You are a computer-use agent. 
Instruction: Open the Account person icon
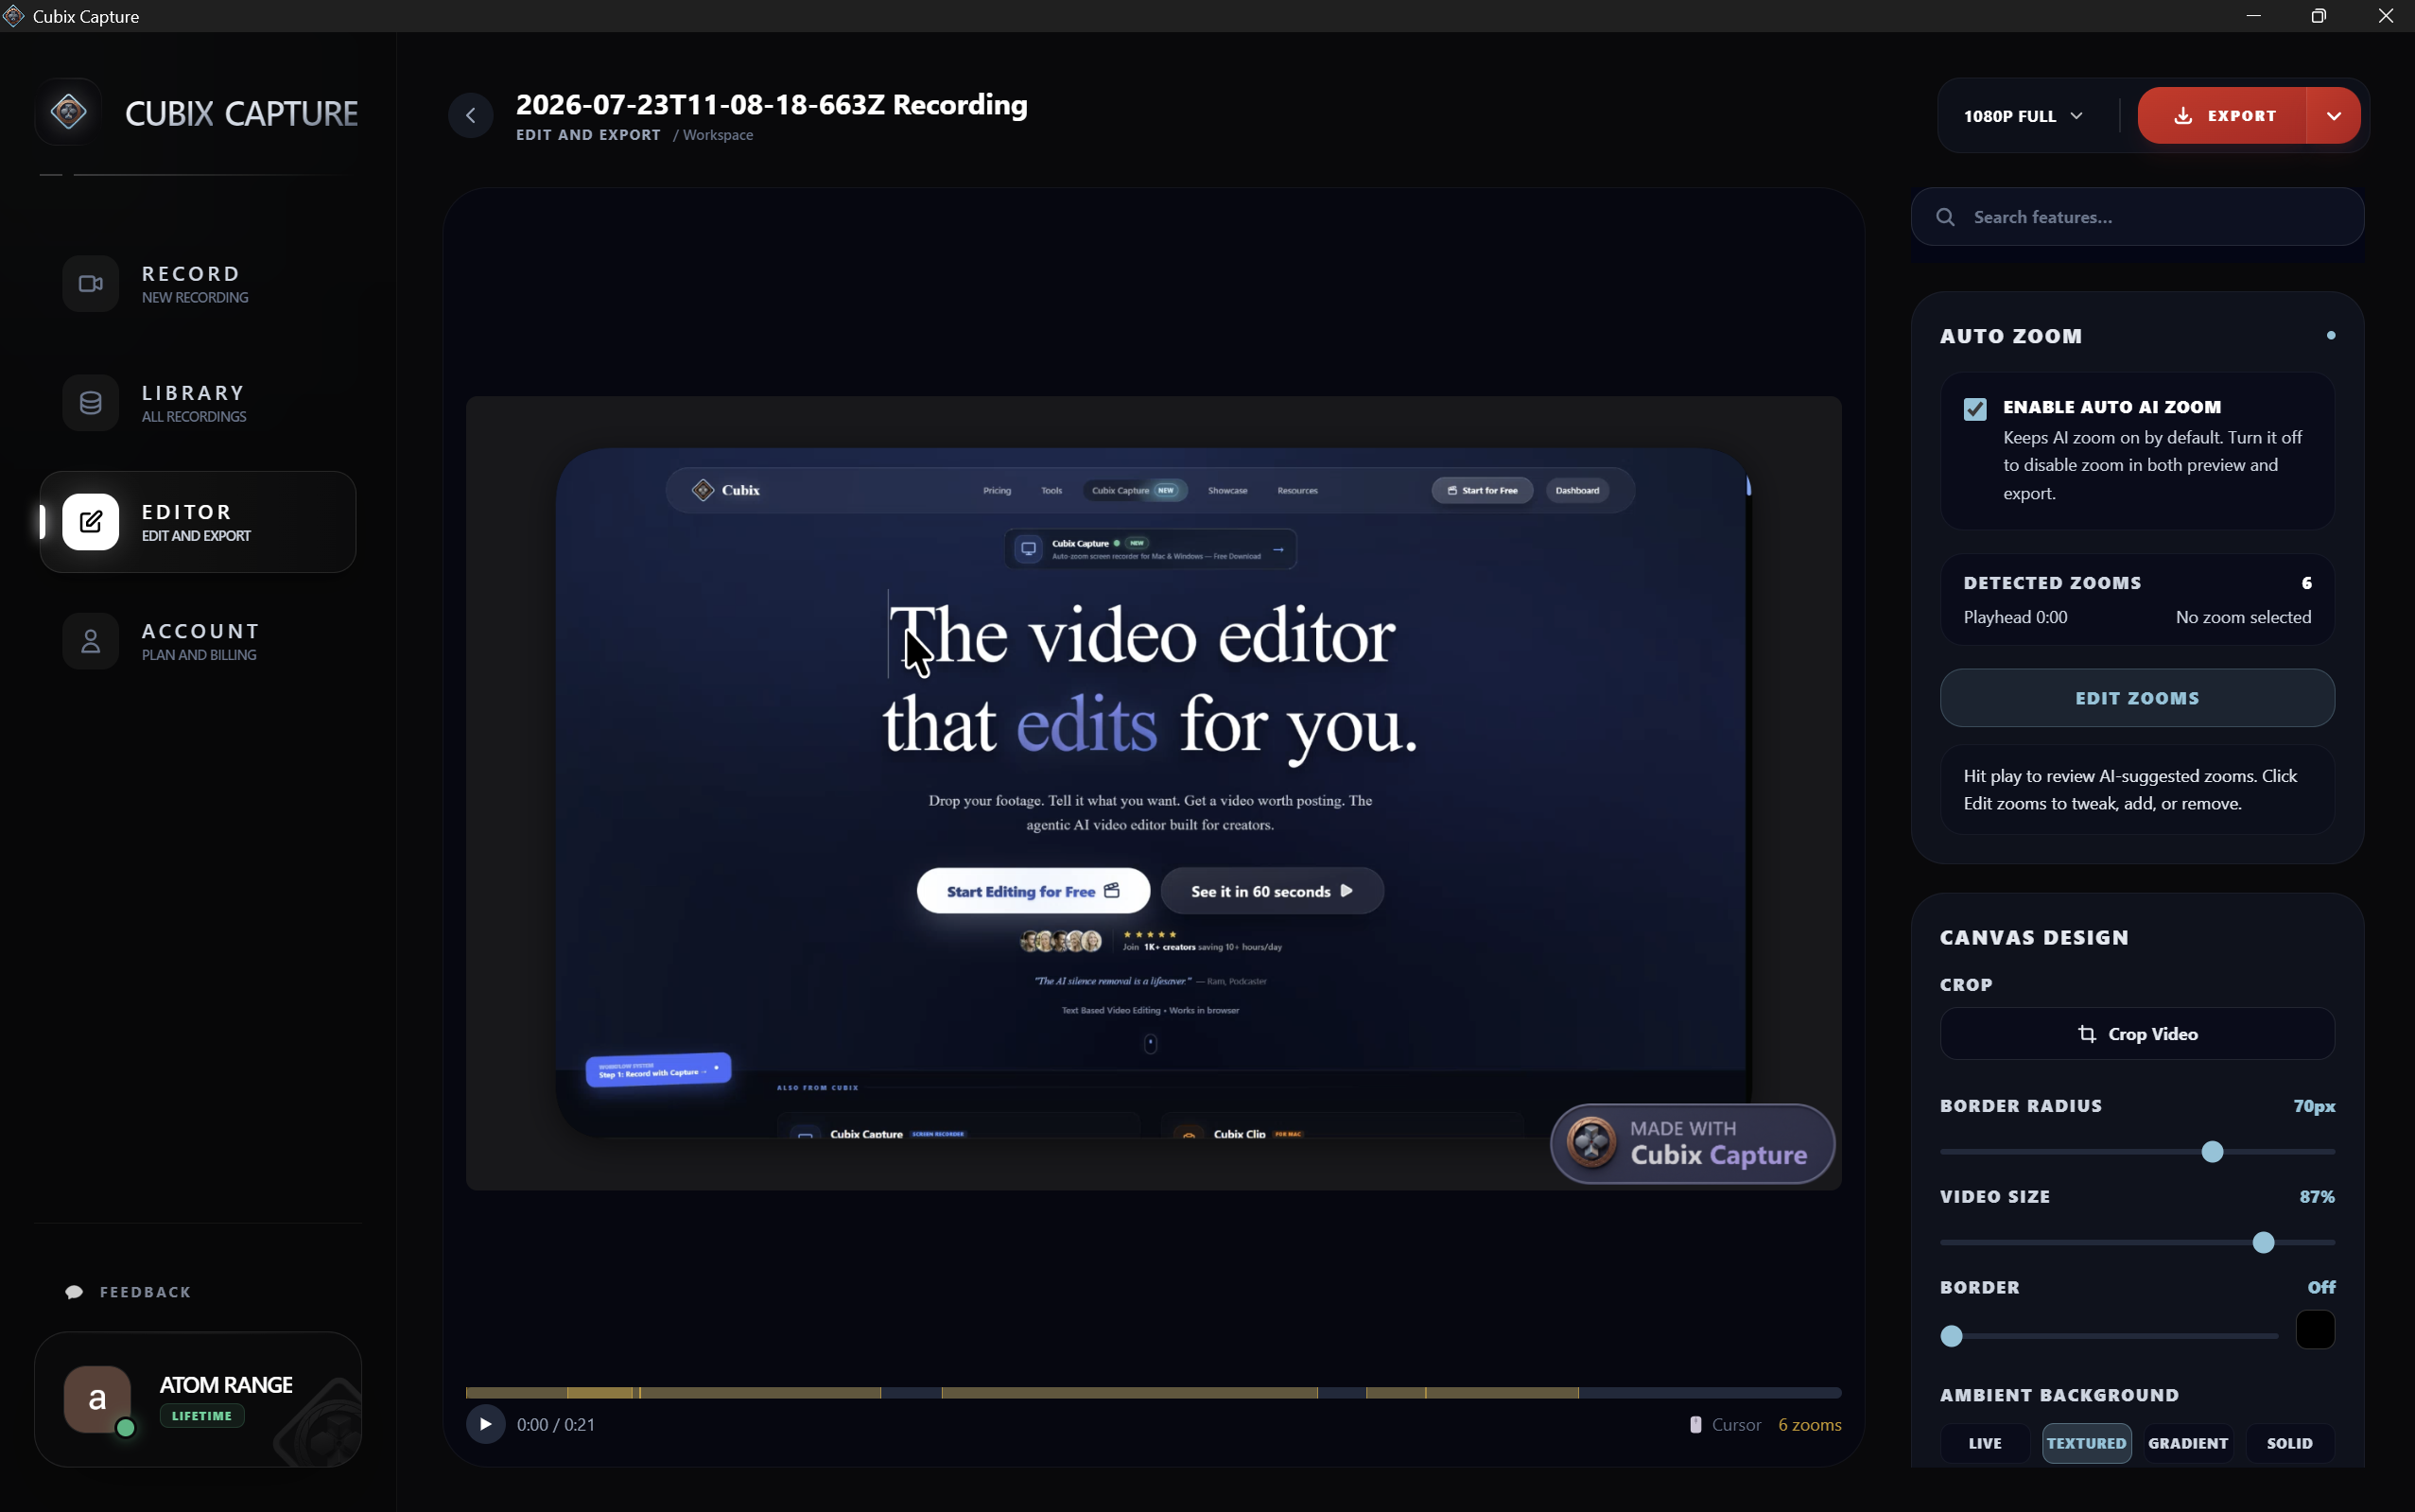[91, 641]
